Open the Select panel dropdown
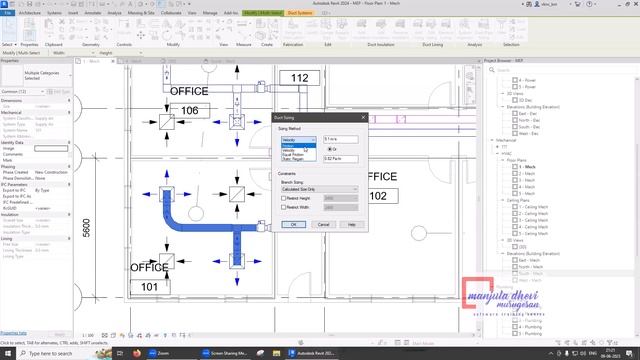This screenshot has width=640, height=360. (x=9, y=44)
